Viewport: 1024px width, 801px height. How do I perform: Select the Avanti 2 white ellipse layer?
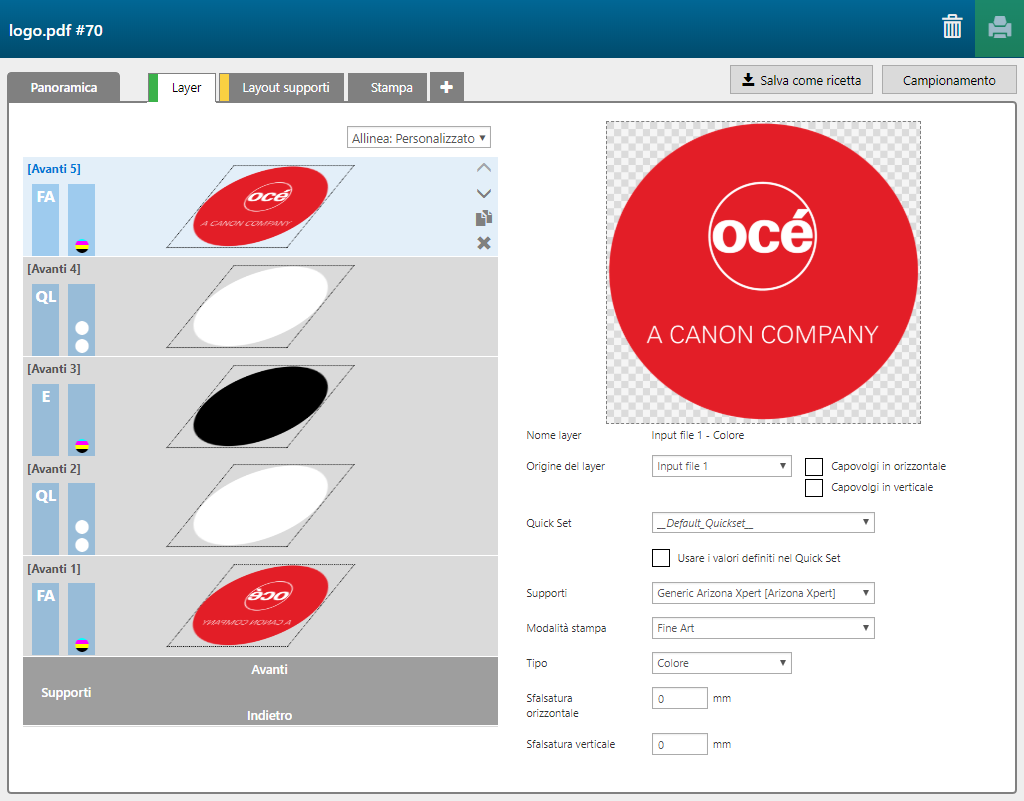[x=261, y=506]
